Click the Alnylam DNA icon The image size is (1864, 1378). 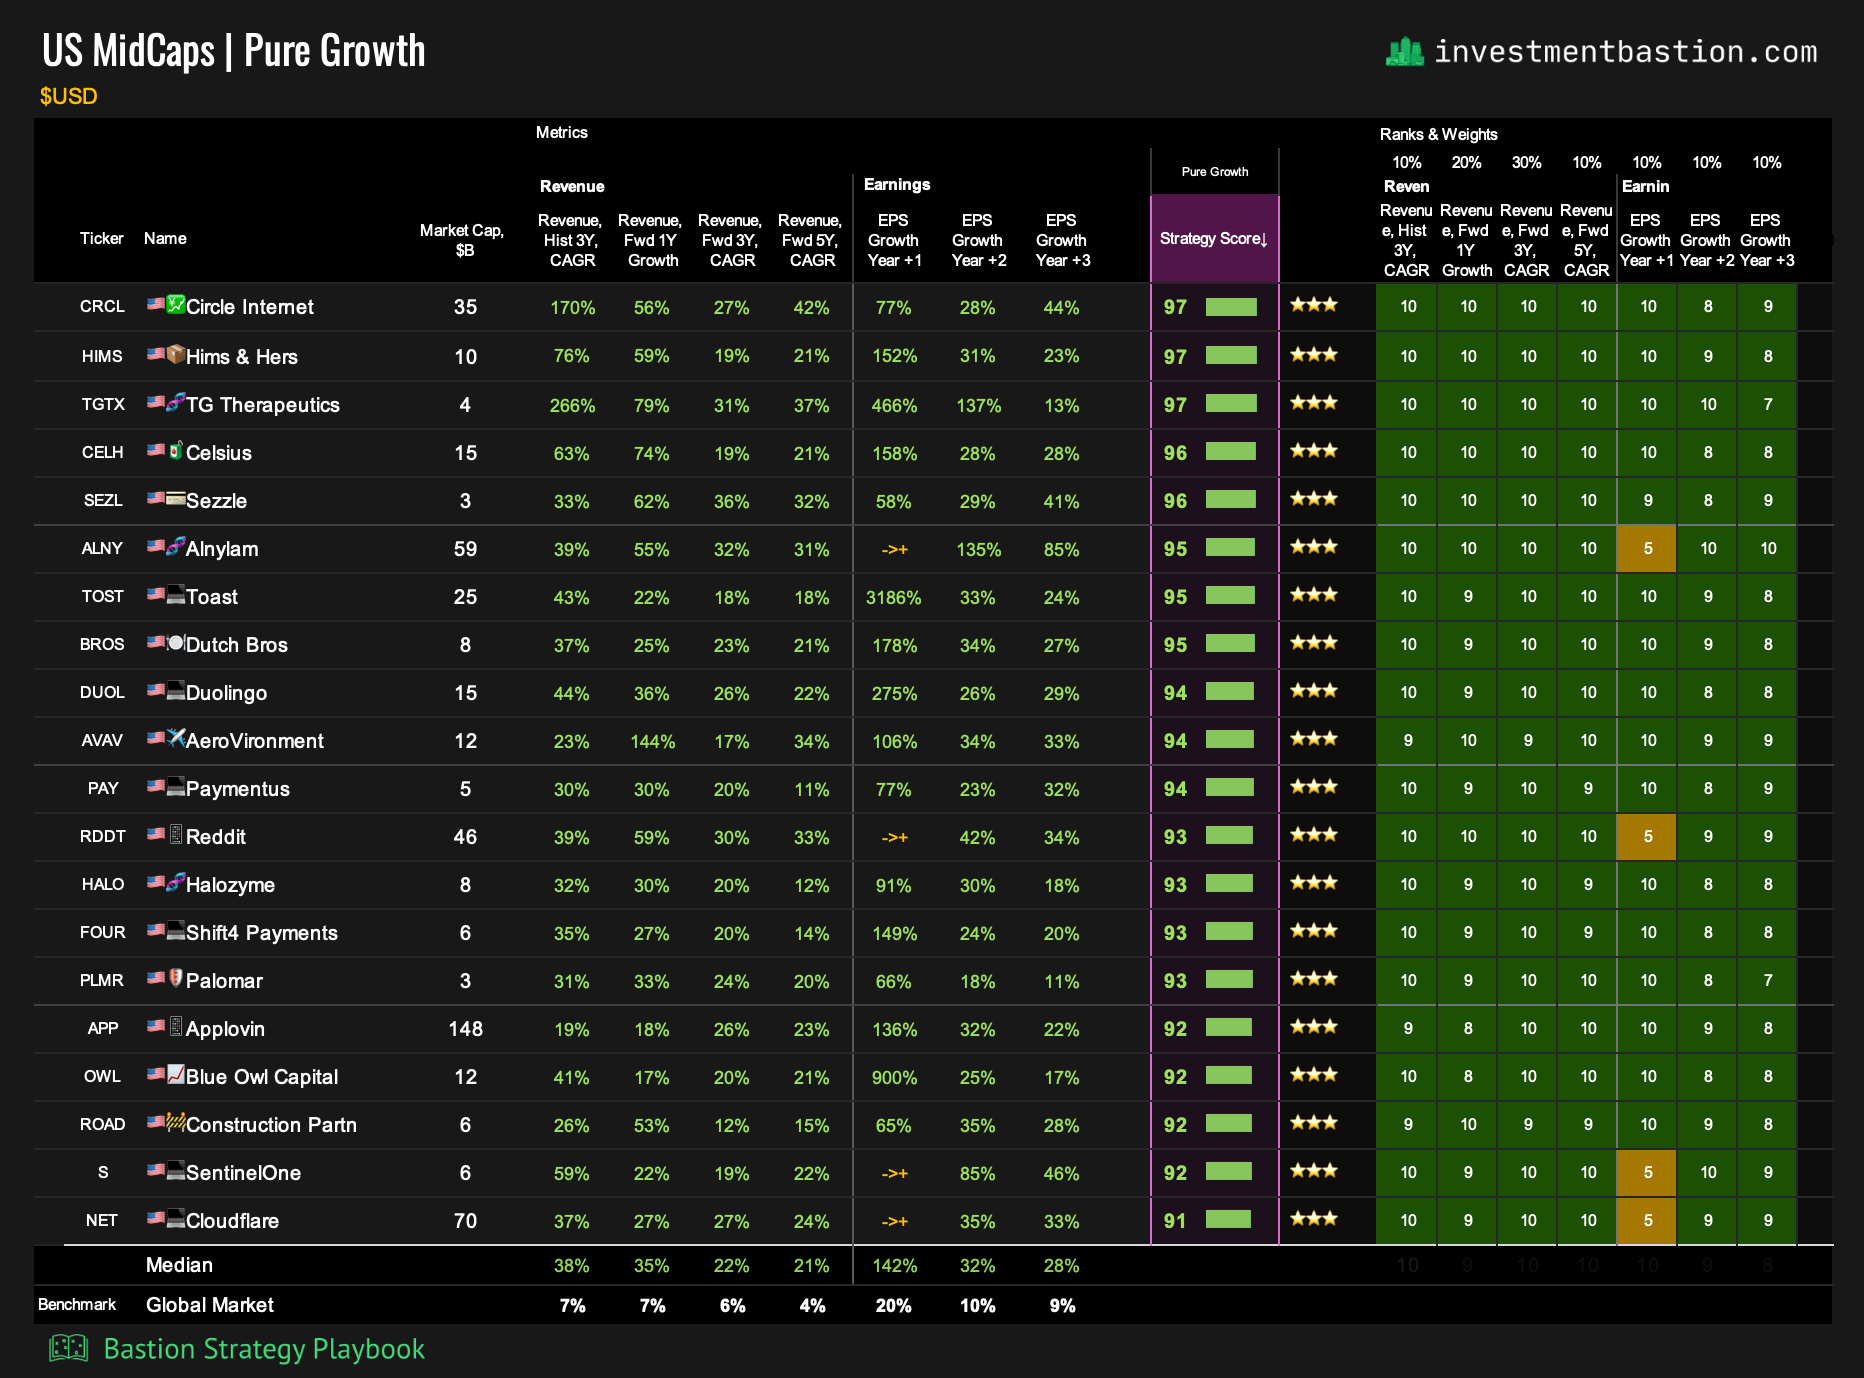click(x=176, y=546)
